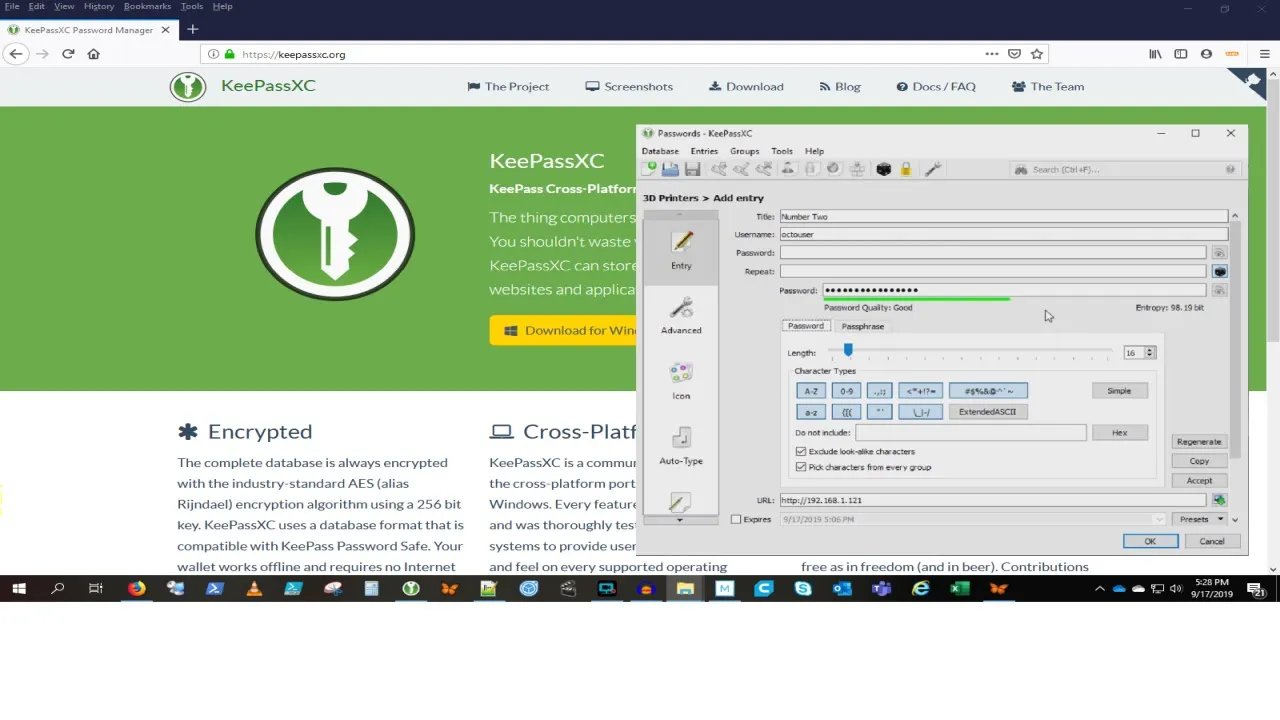The image size is (1280, 720).
Task: Click download favicon icon next to URL
Action: click(x=1219, y=500)
